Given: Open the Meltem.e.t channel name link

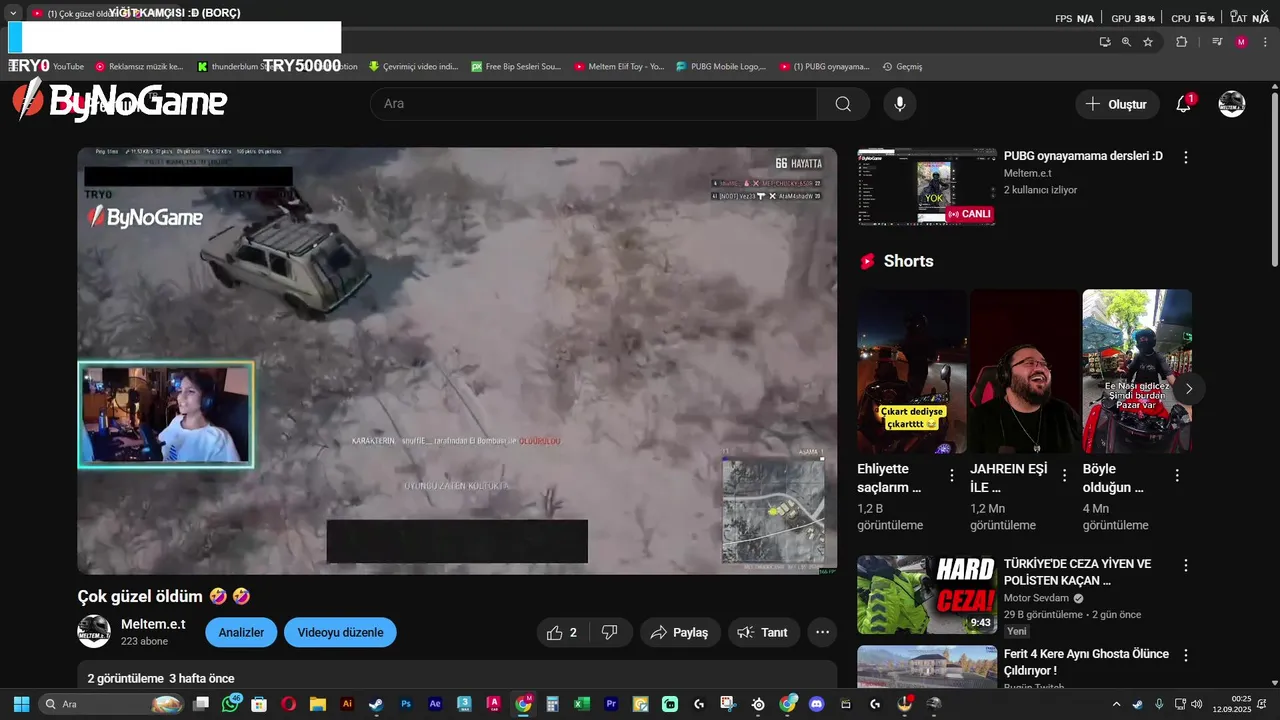Looking at the screenshot, I should pos(153,624).
